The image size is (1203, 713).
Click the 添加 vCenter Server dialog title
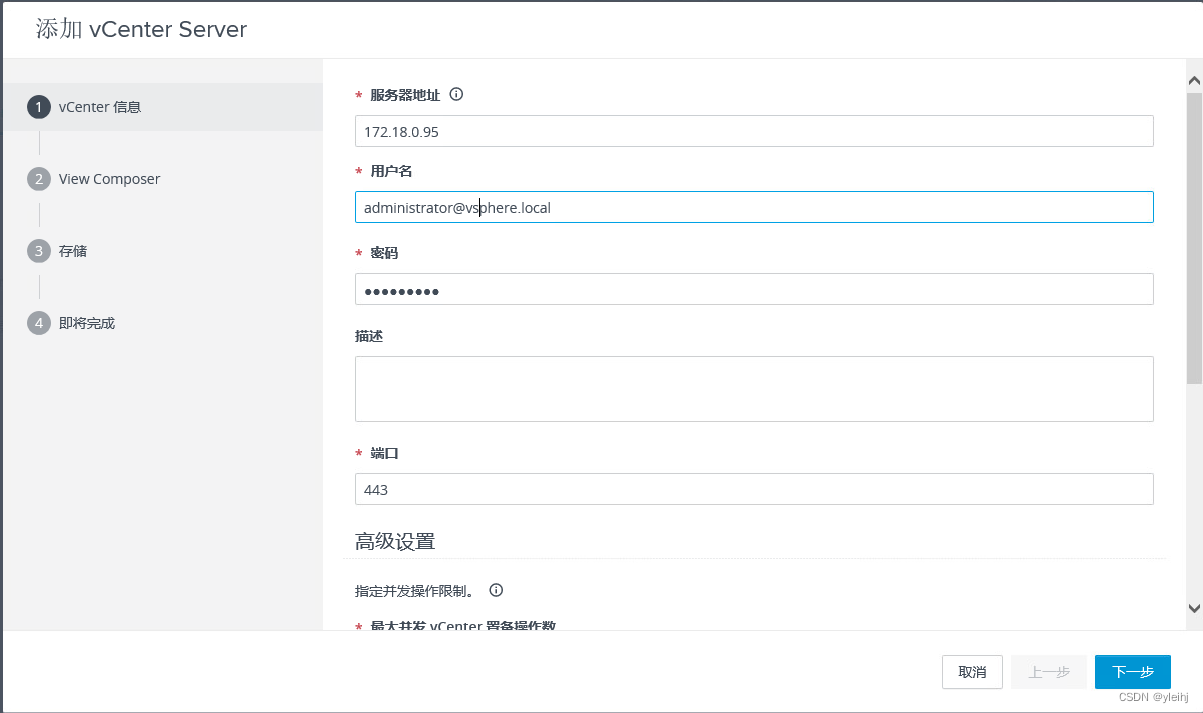coord(141,29)
